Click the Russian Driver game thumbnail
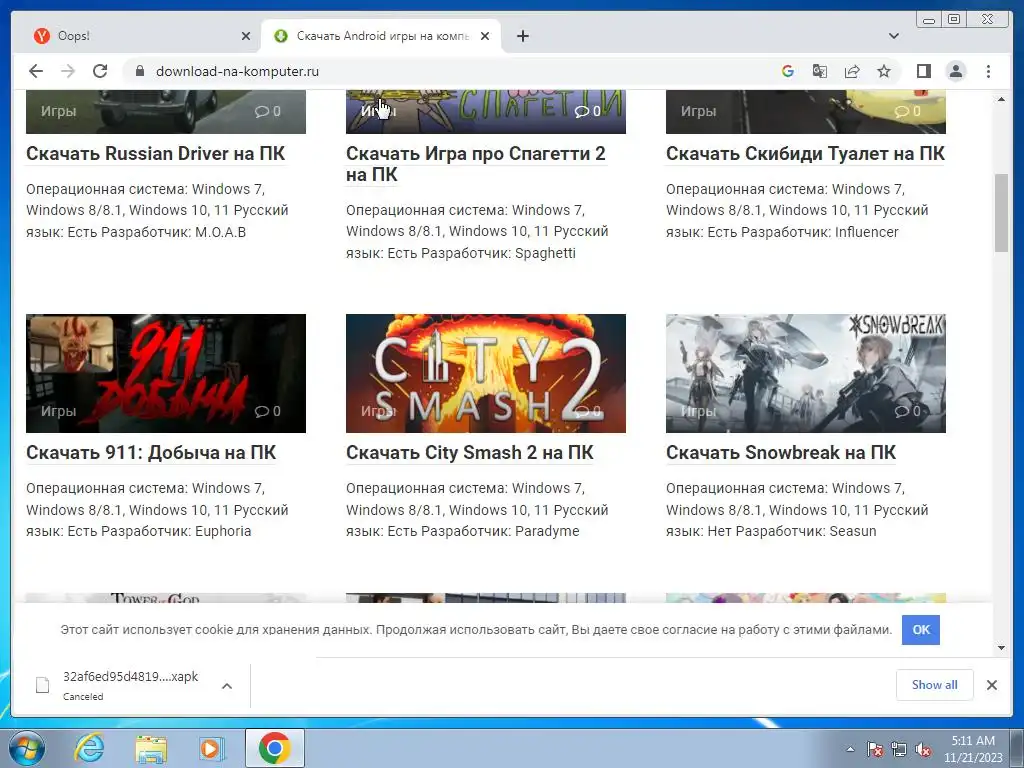1024x768 pixels. (x=166, y=111)
